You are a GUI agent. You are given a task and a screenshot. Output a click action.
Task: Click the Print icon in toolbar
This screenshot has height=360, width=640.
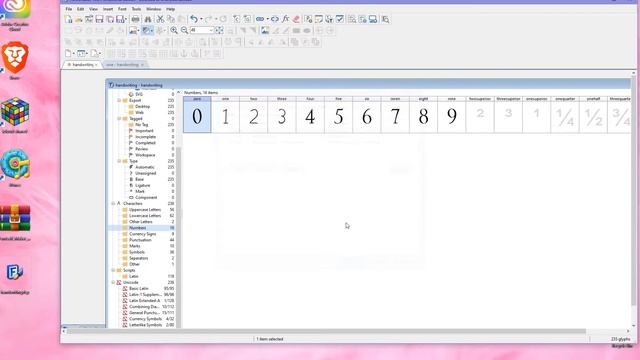coord(136,19)
